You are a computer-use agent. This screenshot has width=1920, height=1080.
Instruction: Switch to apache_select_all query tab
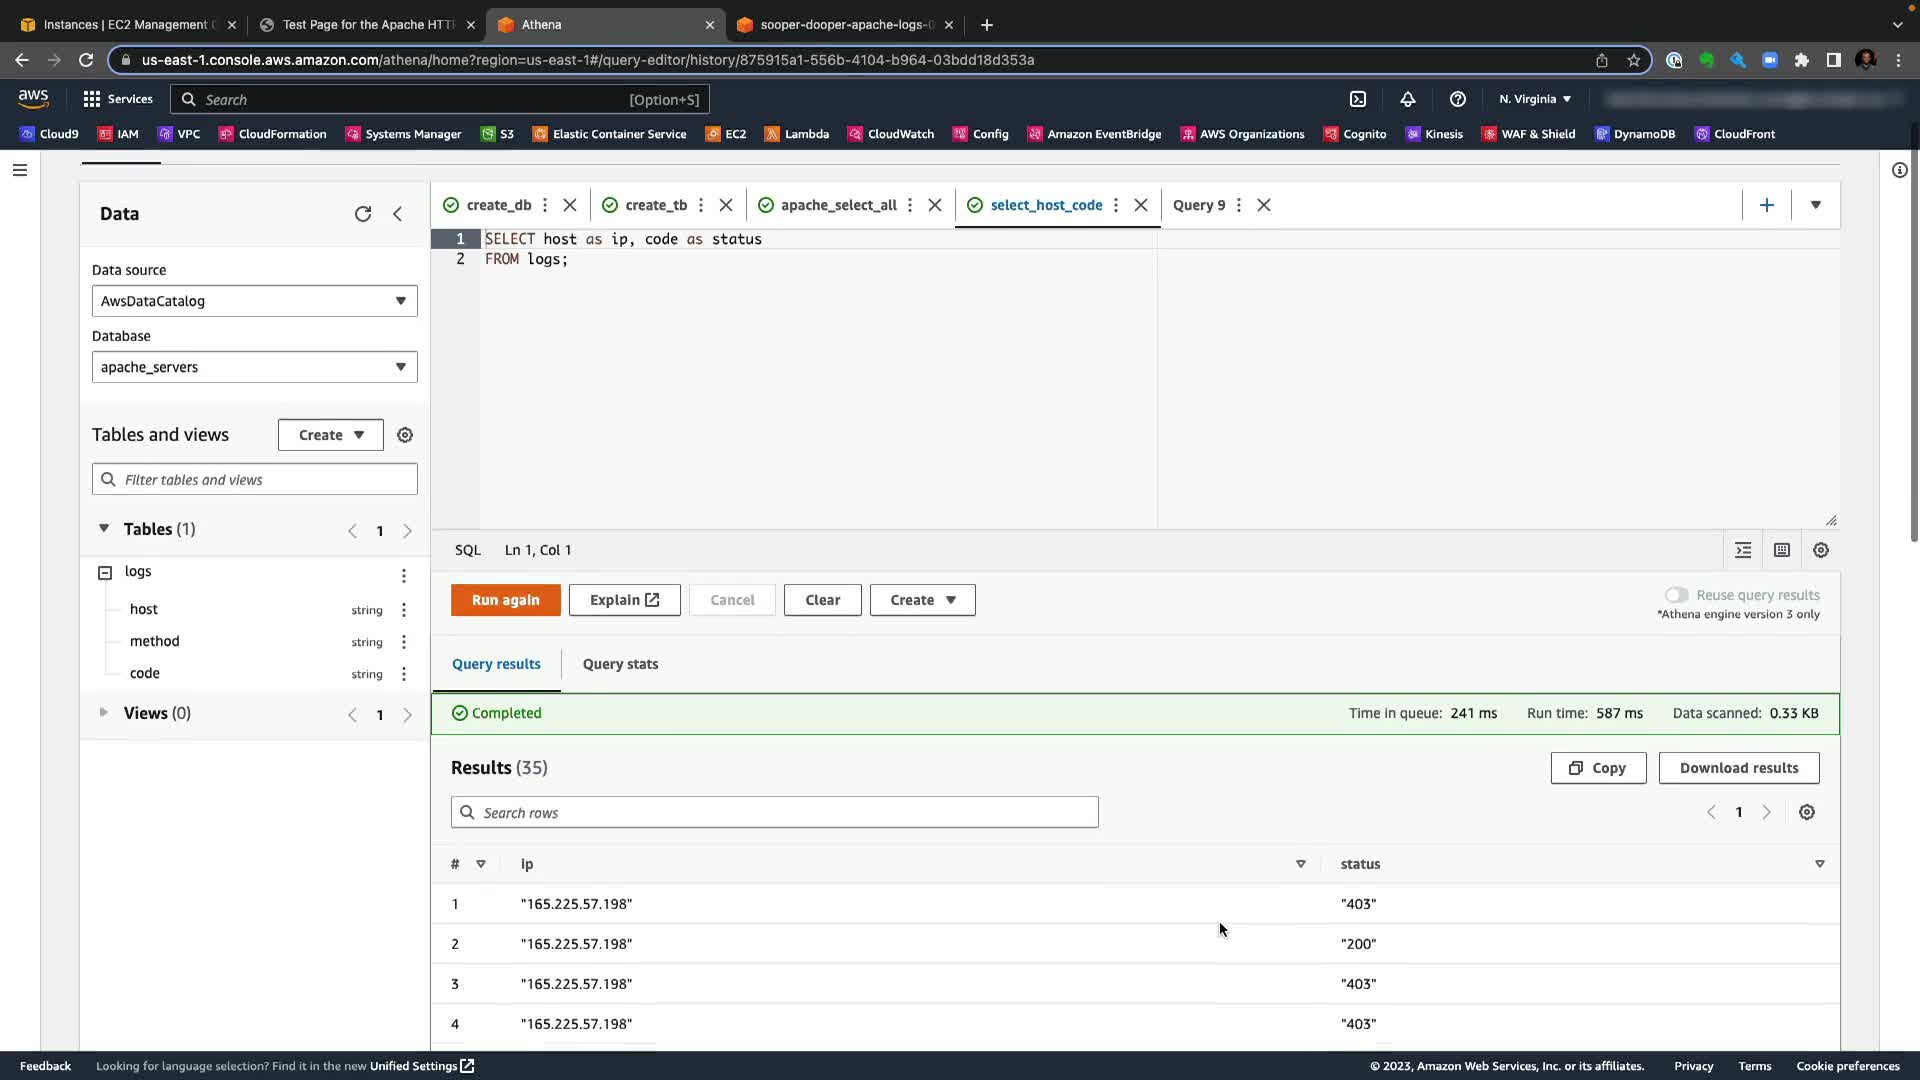click(838, 205)
